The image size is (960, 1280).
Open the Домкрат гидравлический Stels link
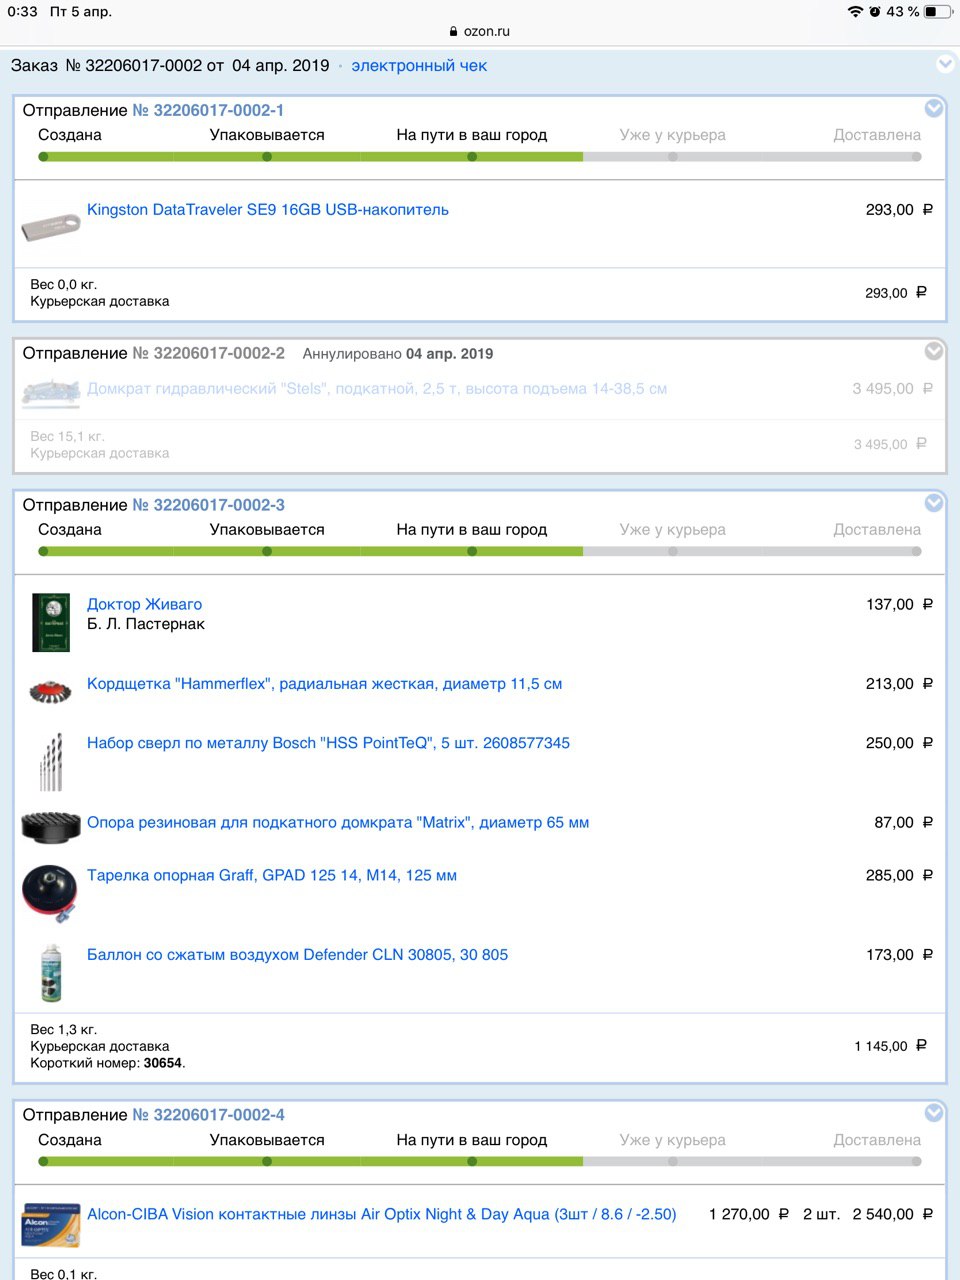coord(377,389)
